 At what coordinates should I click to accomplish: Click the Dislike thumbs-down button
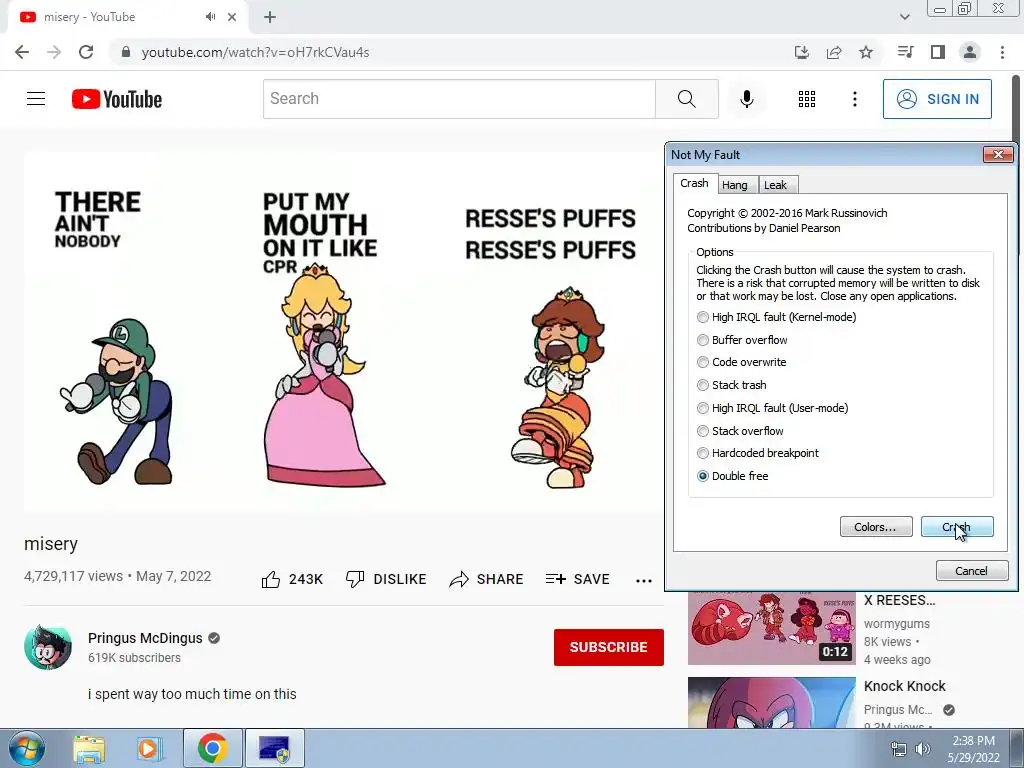(386, 579)
